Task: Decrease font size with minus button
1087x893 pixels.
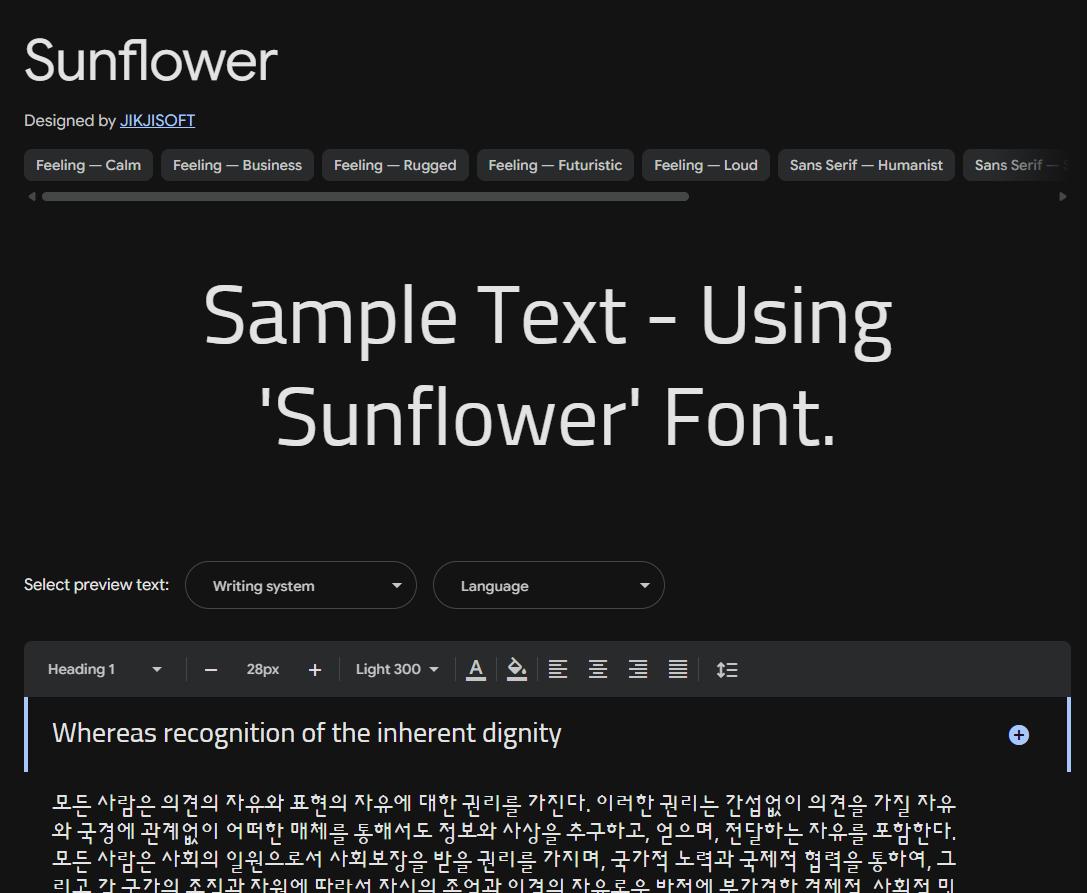Action: click(211, 670)
